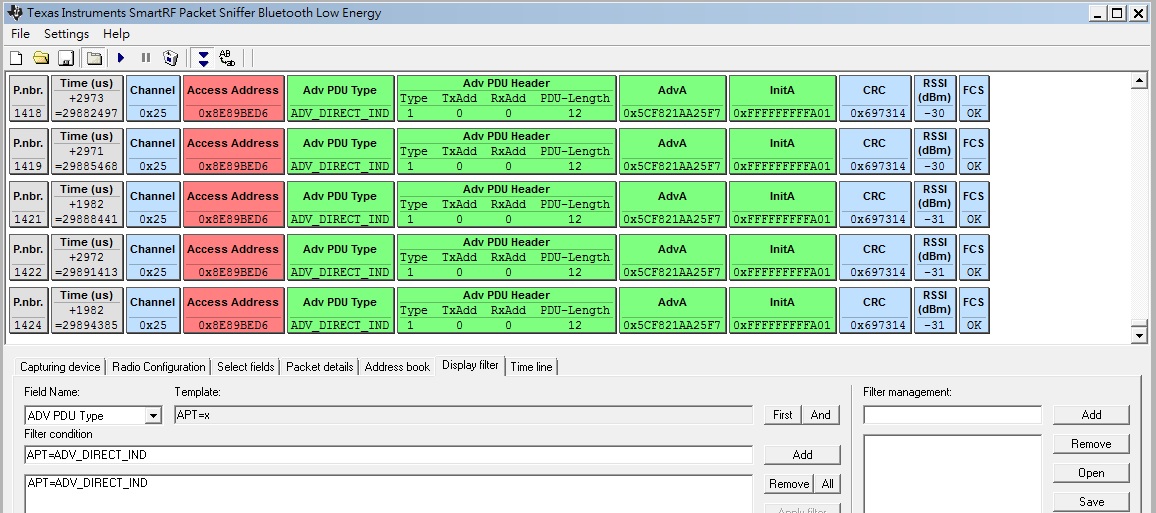Viewport: 1156px width, 513px height.
Task: Click Add under Filter management
Action: point(1091,415)
